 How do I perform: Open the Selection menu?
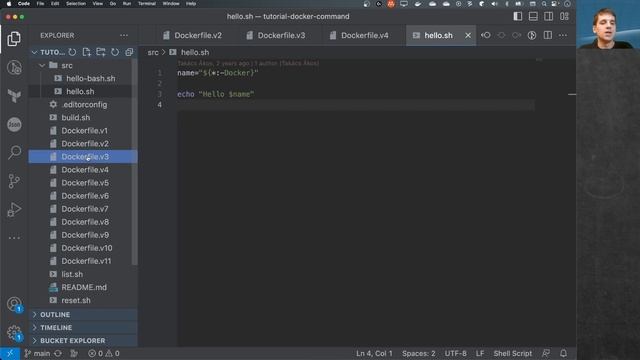(x=76, y=4)
